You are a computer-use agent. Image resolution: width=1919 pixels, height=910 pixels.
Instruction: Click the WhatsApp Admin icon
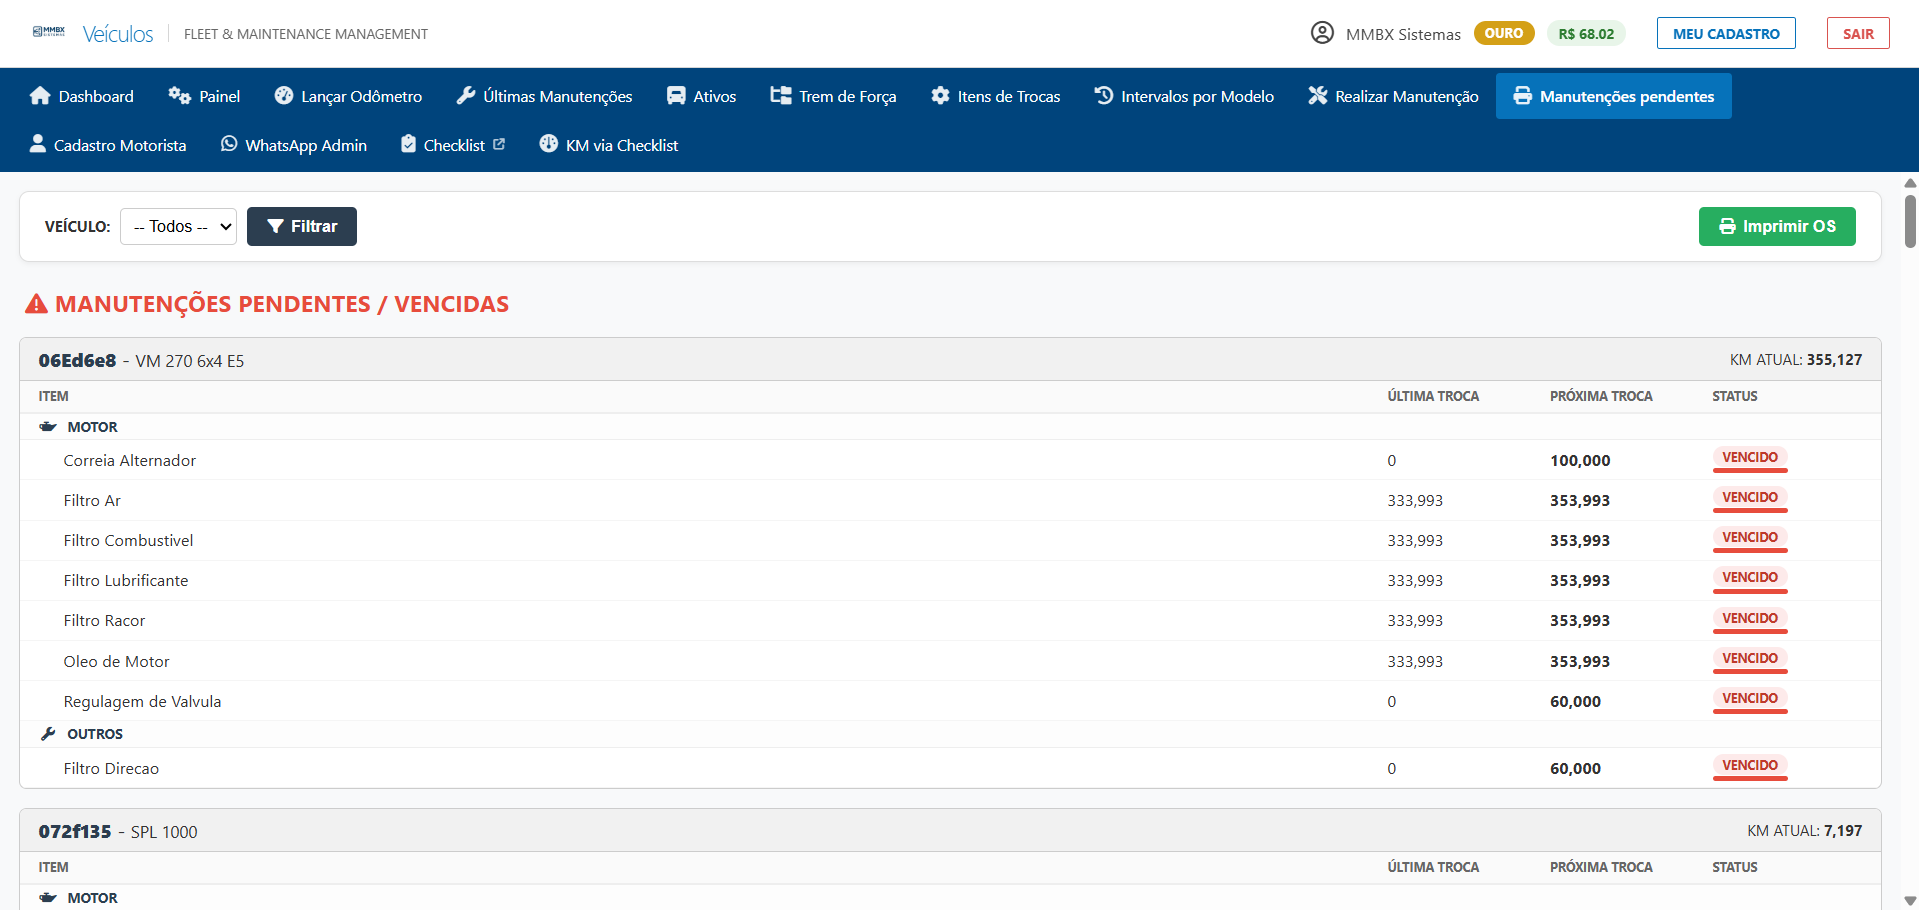point(229,144)
